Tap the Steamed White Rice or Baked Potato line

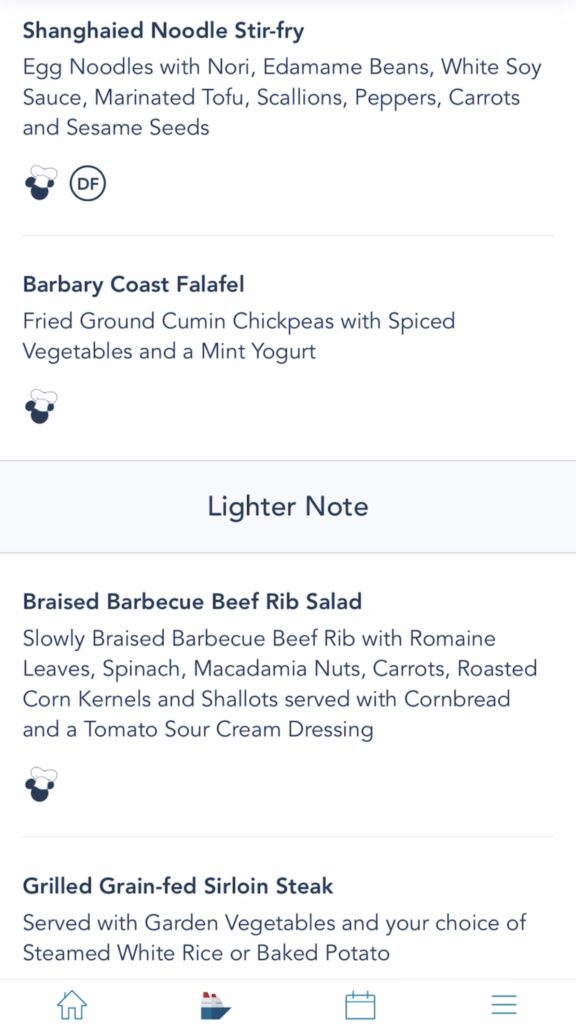point(206,953)
